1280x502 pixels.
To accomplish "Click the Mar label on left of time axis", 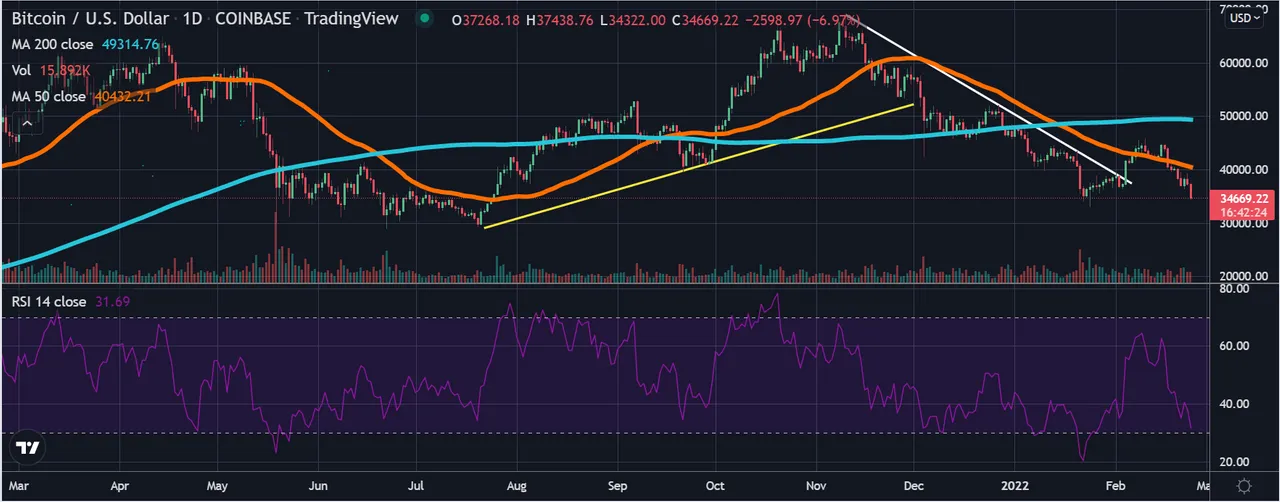I will [x=16, y=485].
